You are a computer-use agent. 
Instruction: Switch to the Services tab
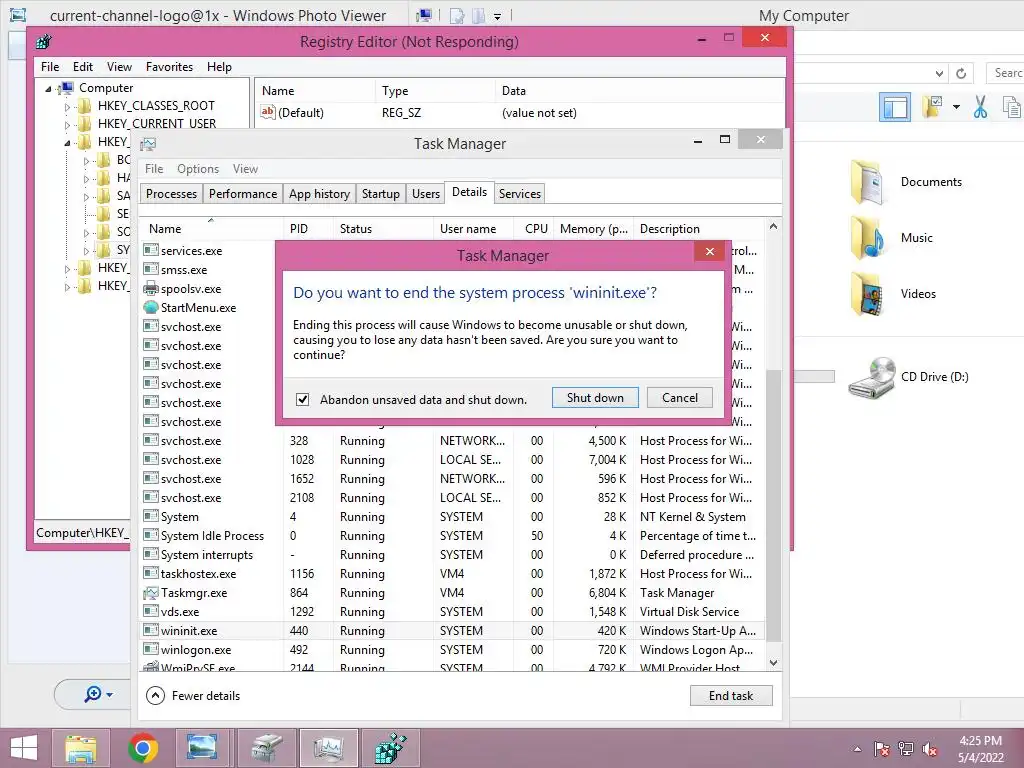(520, 194)
